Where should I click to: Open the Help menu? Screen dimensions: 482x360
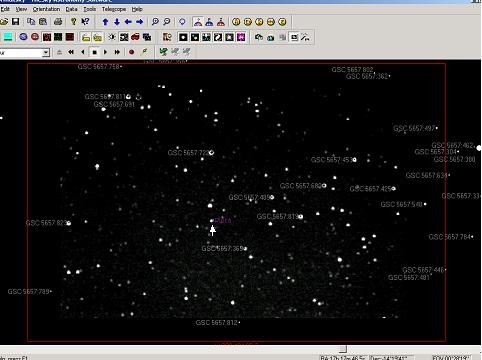click(x=137, y=9)
